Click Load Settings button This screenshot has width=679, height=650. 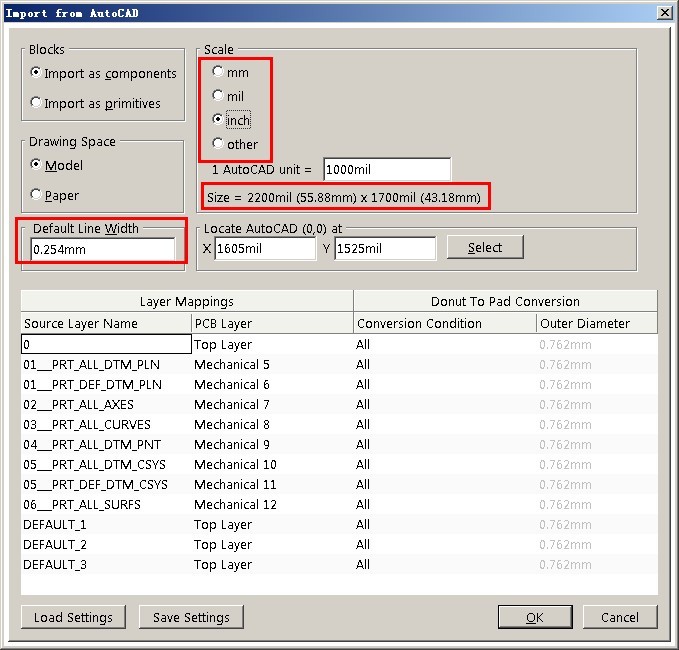pos(73,617)
